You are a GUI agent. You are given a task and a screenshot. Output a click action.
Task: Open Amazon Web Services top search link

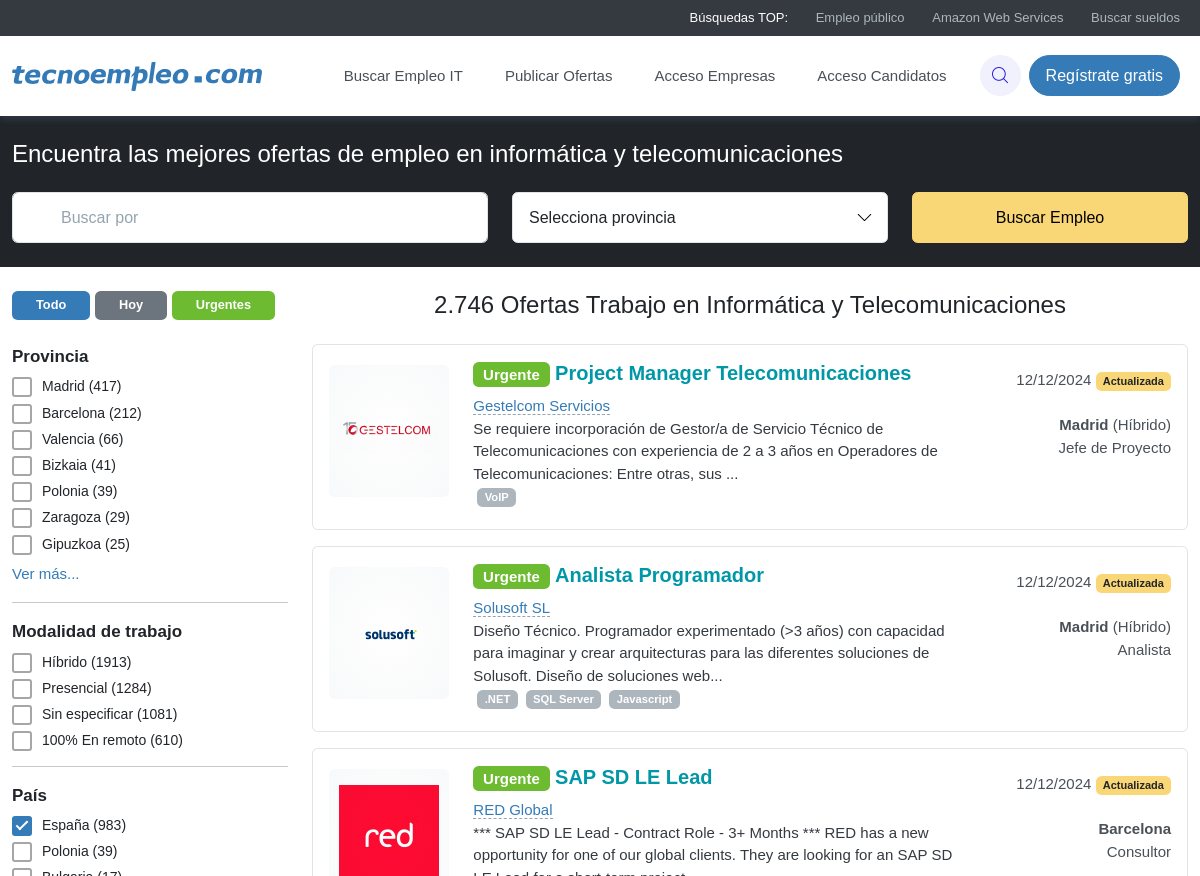click(998, 18)
